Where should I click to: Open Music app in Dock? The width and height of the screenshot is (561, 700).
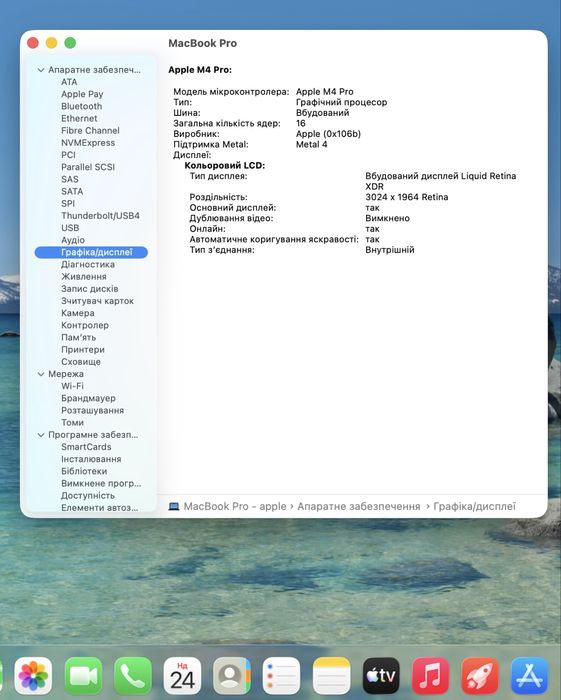(x=430, y=675)
